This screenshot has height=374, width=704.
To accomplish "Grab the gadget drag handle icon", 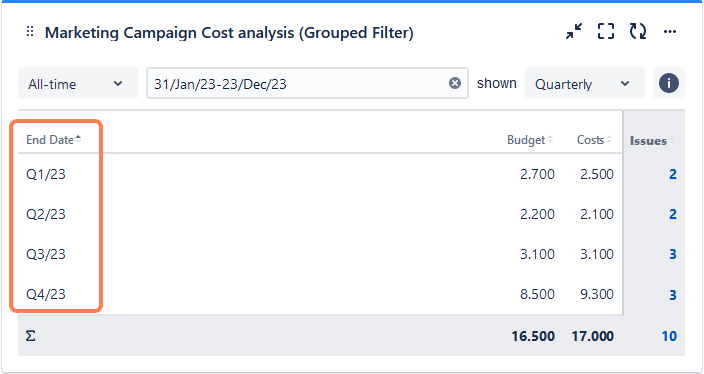I will coord(30,32).
